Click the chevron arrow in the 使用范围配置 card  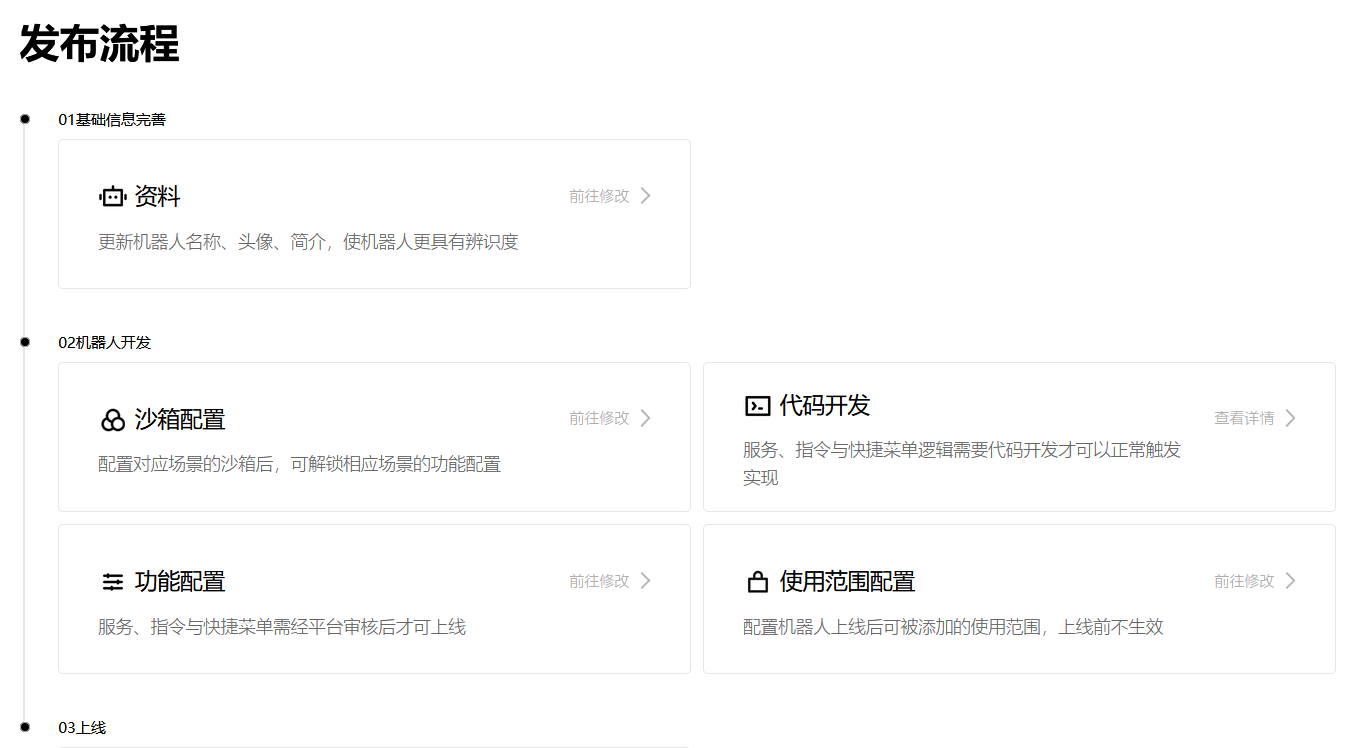(1290, 581)
